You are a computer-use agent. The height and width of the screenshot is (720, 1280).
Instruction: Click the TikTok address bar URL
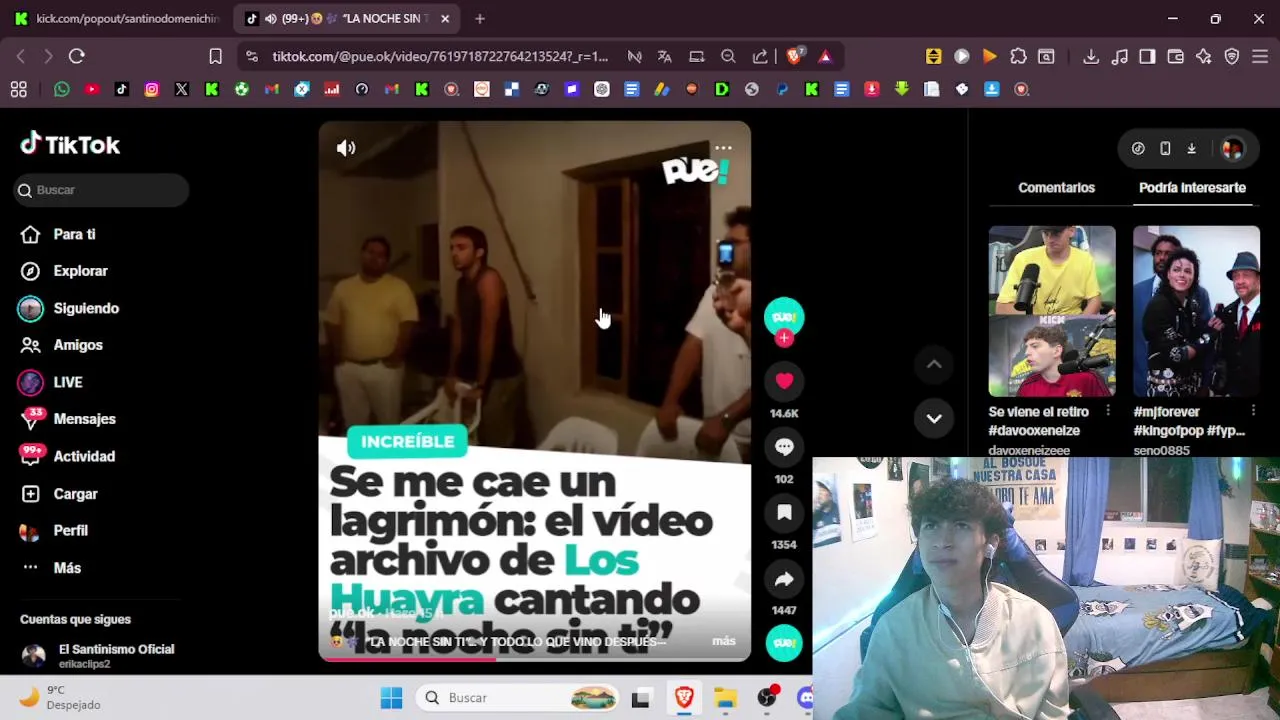coord(440,57)
